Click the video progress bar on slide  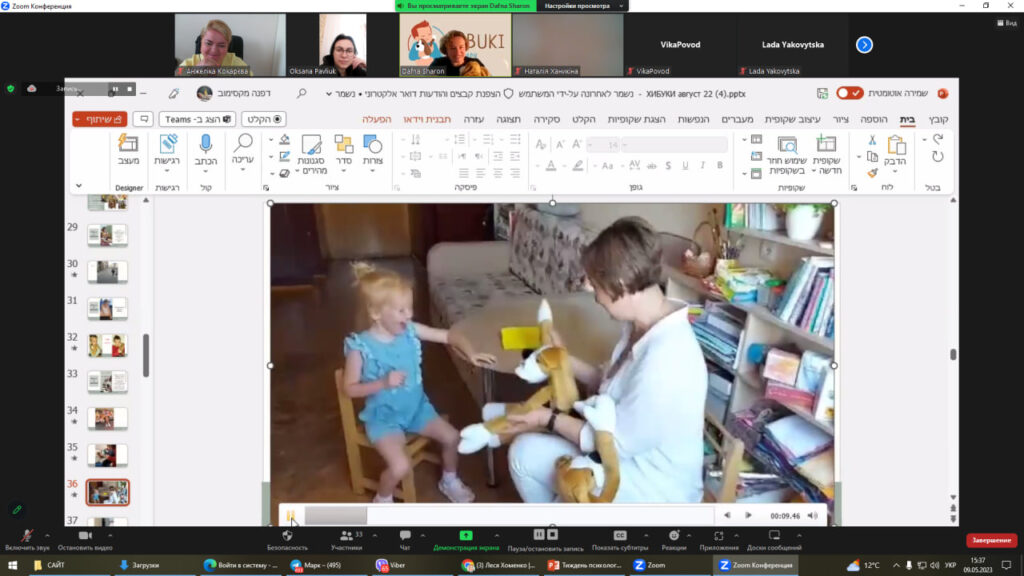pyautogui.click(x=500, y=515)
